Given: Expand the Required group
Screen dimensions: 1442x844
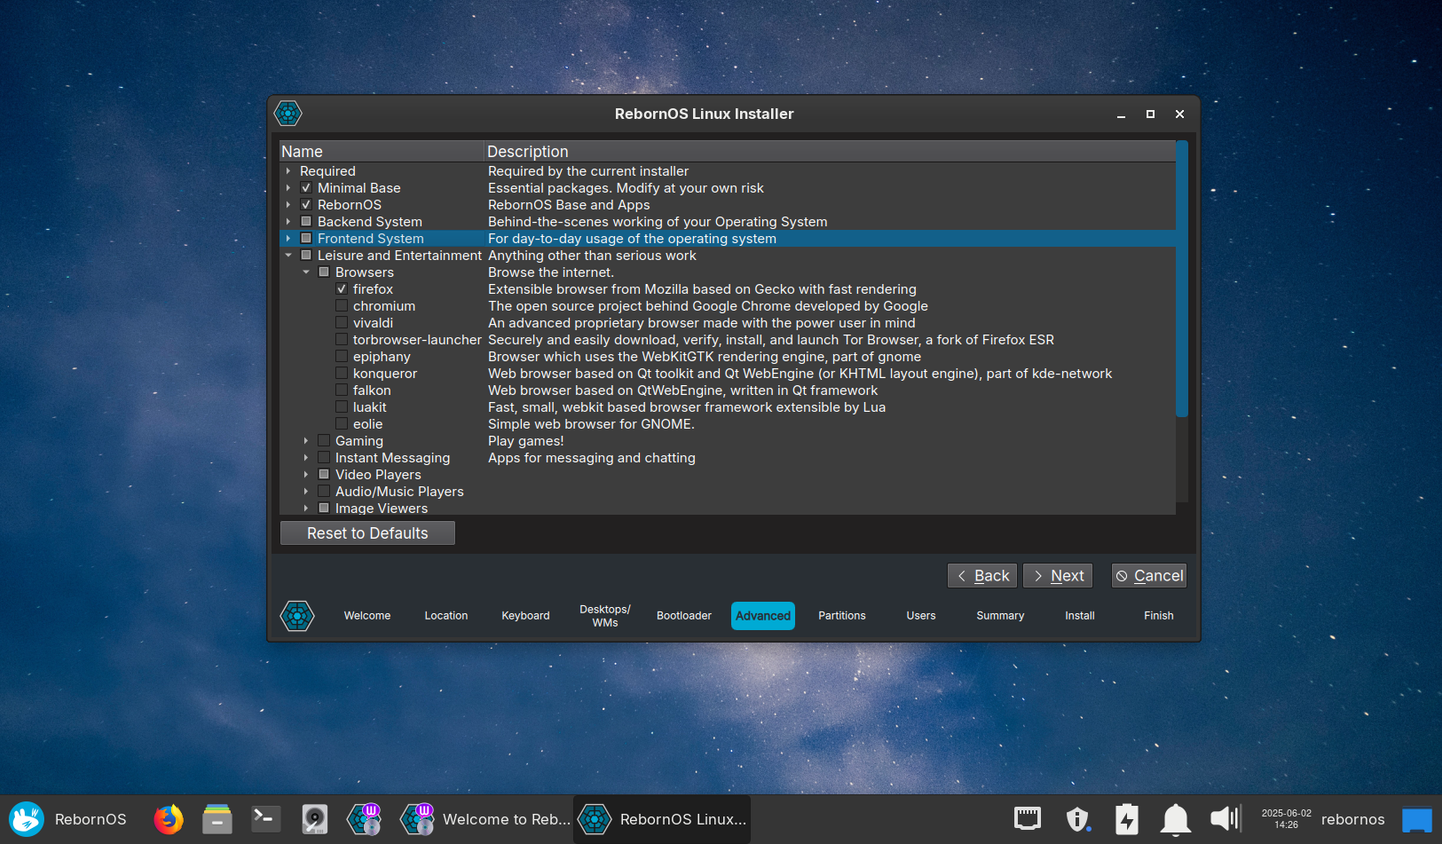Looking at the screenshot, I should coord(289,171).
